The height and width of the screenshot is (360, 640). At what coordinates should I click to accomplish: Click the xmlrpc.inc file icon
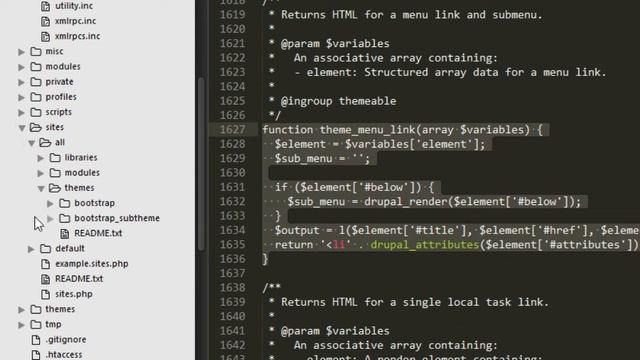[x=45, y=21]
